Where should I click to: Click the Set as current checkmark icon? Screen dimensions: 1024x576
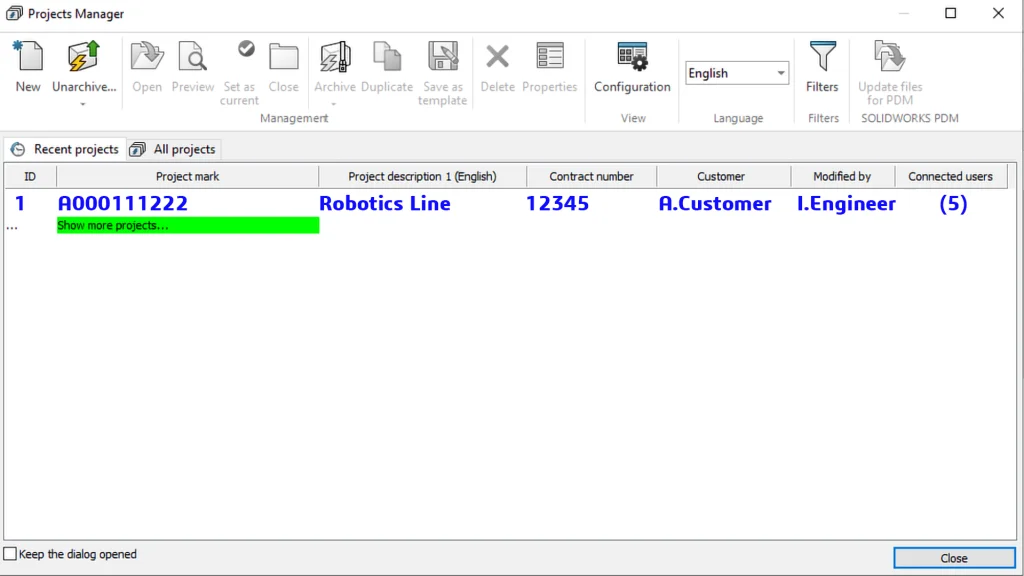coord(246,50)
